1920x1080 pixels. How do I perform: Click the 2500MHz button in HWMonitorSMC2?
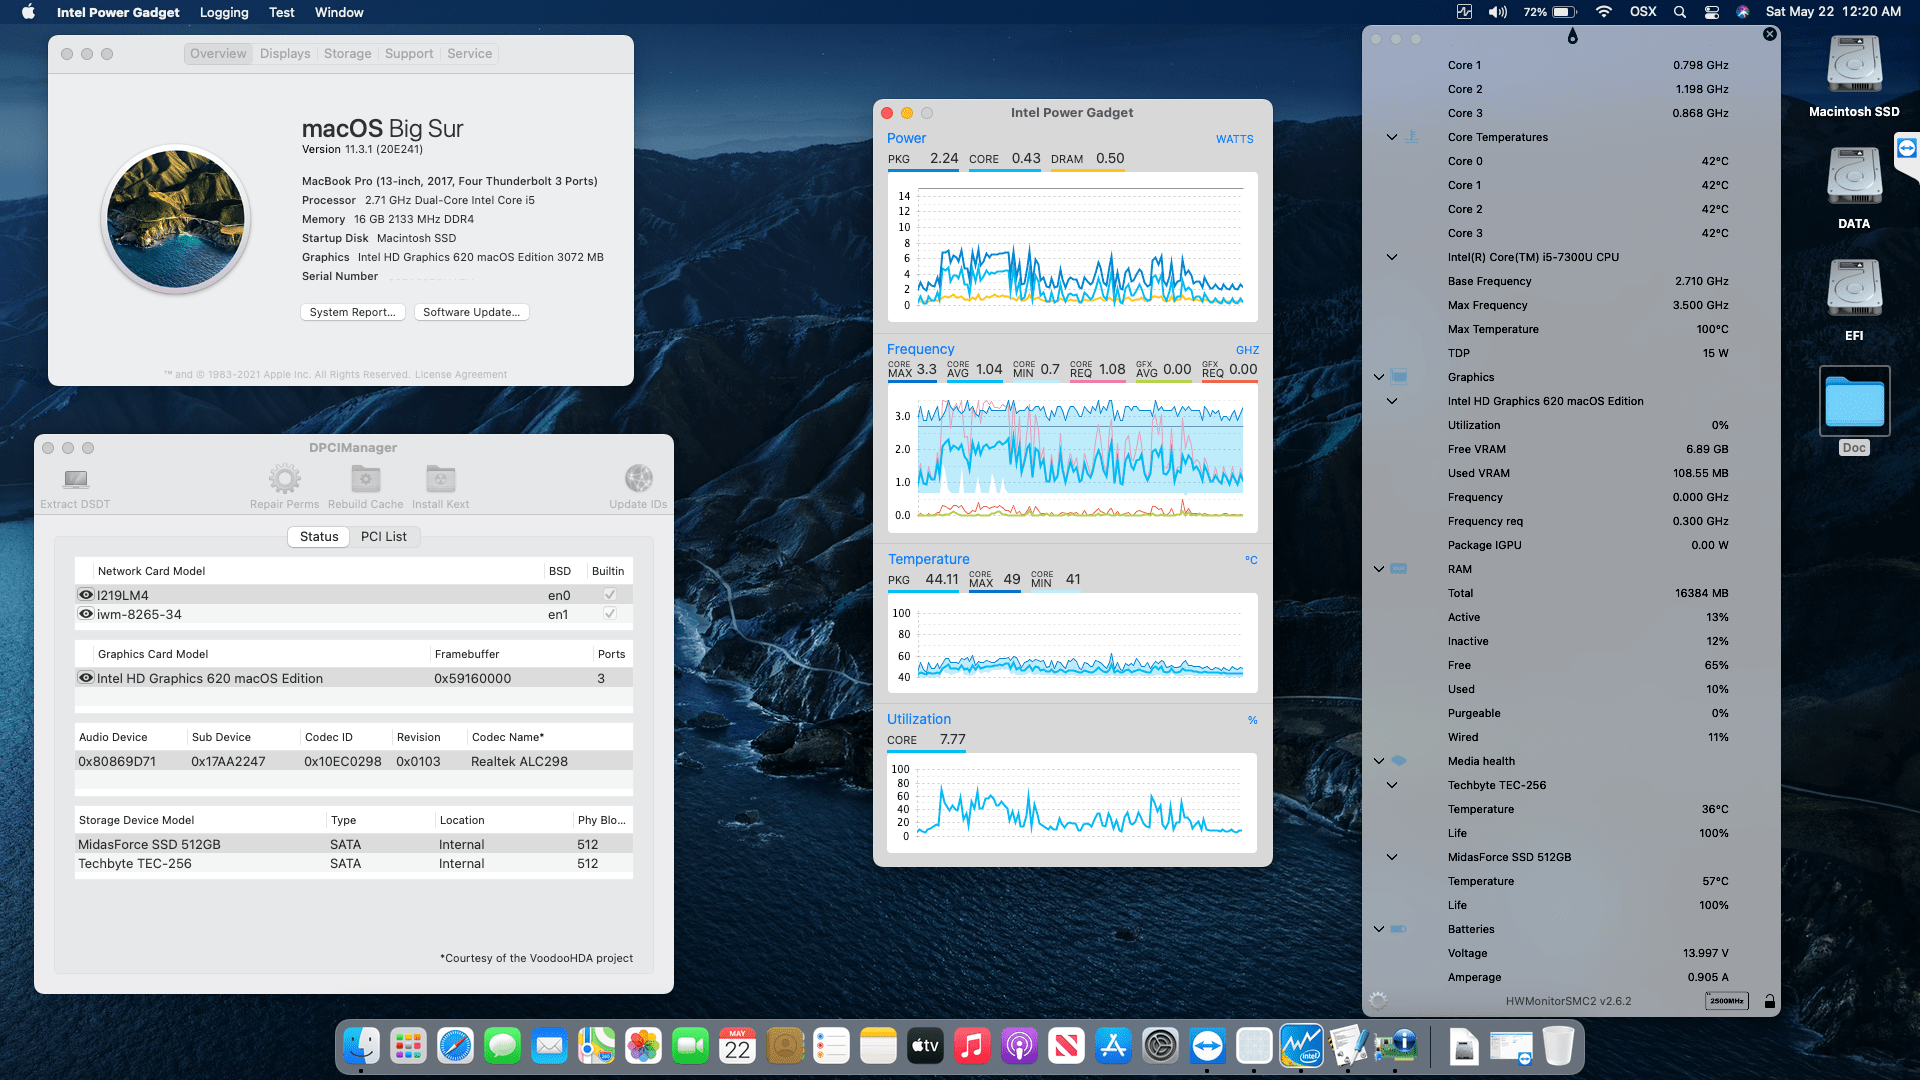pos(1726,1001)
